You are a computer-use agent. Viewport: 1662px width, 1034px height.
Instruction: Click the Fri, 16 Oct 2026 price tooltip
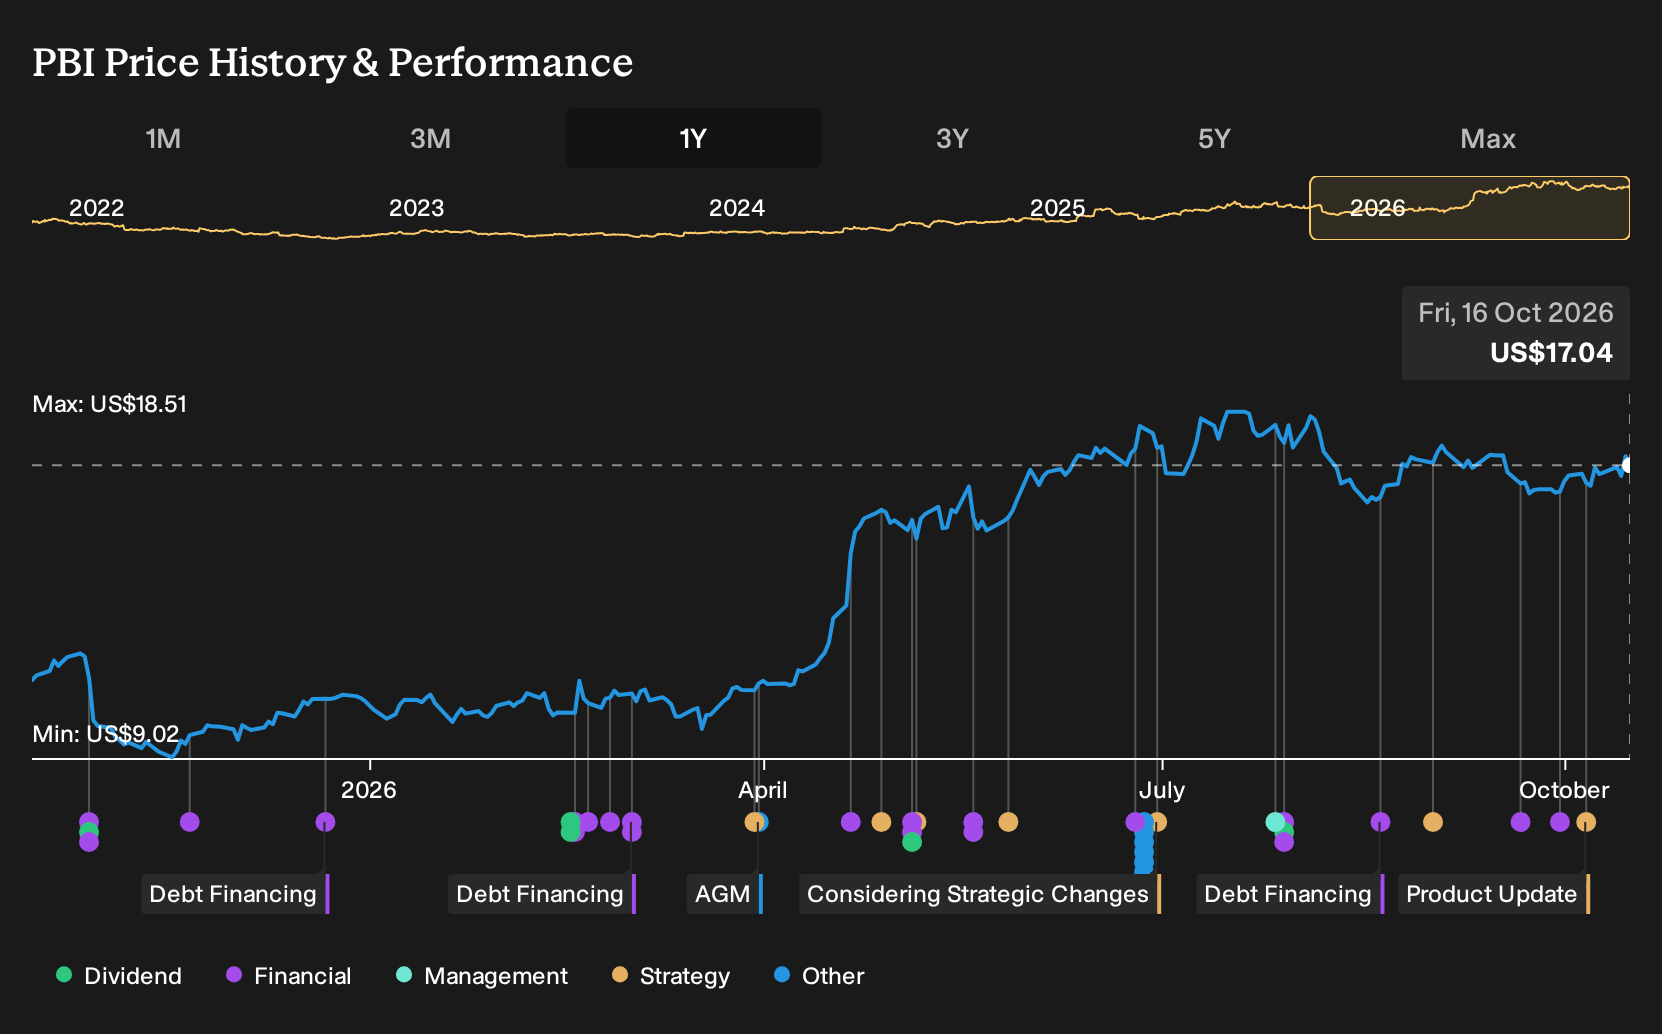(x=1515, y=333)
